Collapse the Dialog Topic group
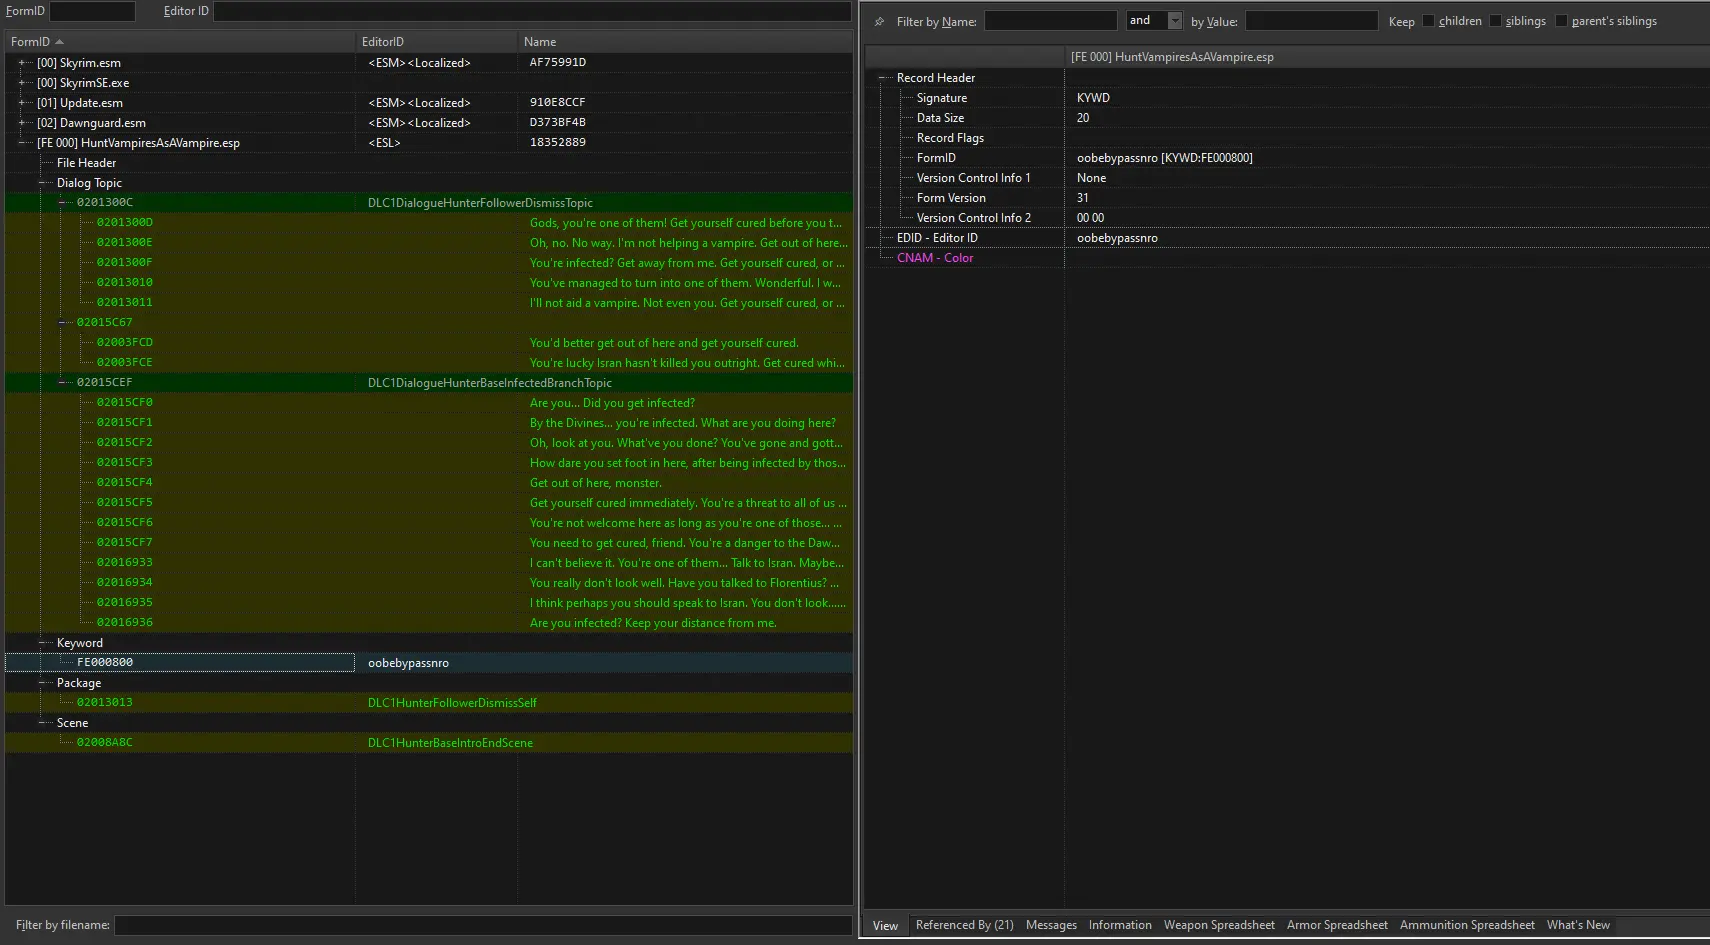 [x=42, y=183]
